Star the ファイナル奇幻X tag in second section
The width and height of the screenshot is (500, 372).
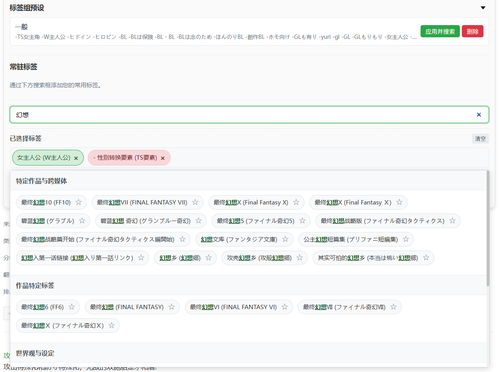point(111,325)
